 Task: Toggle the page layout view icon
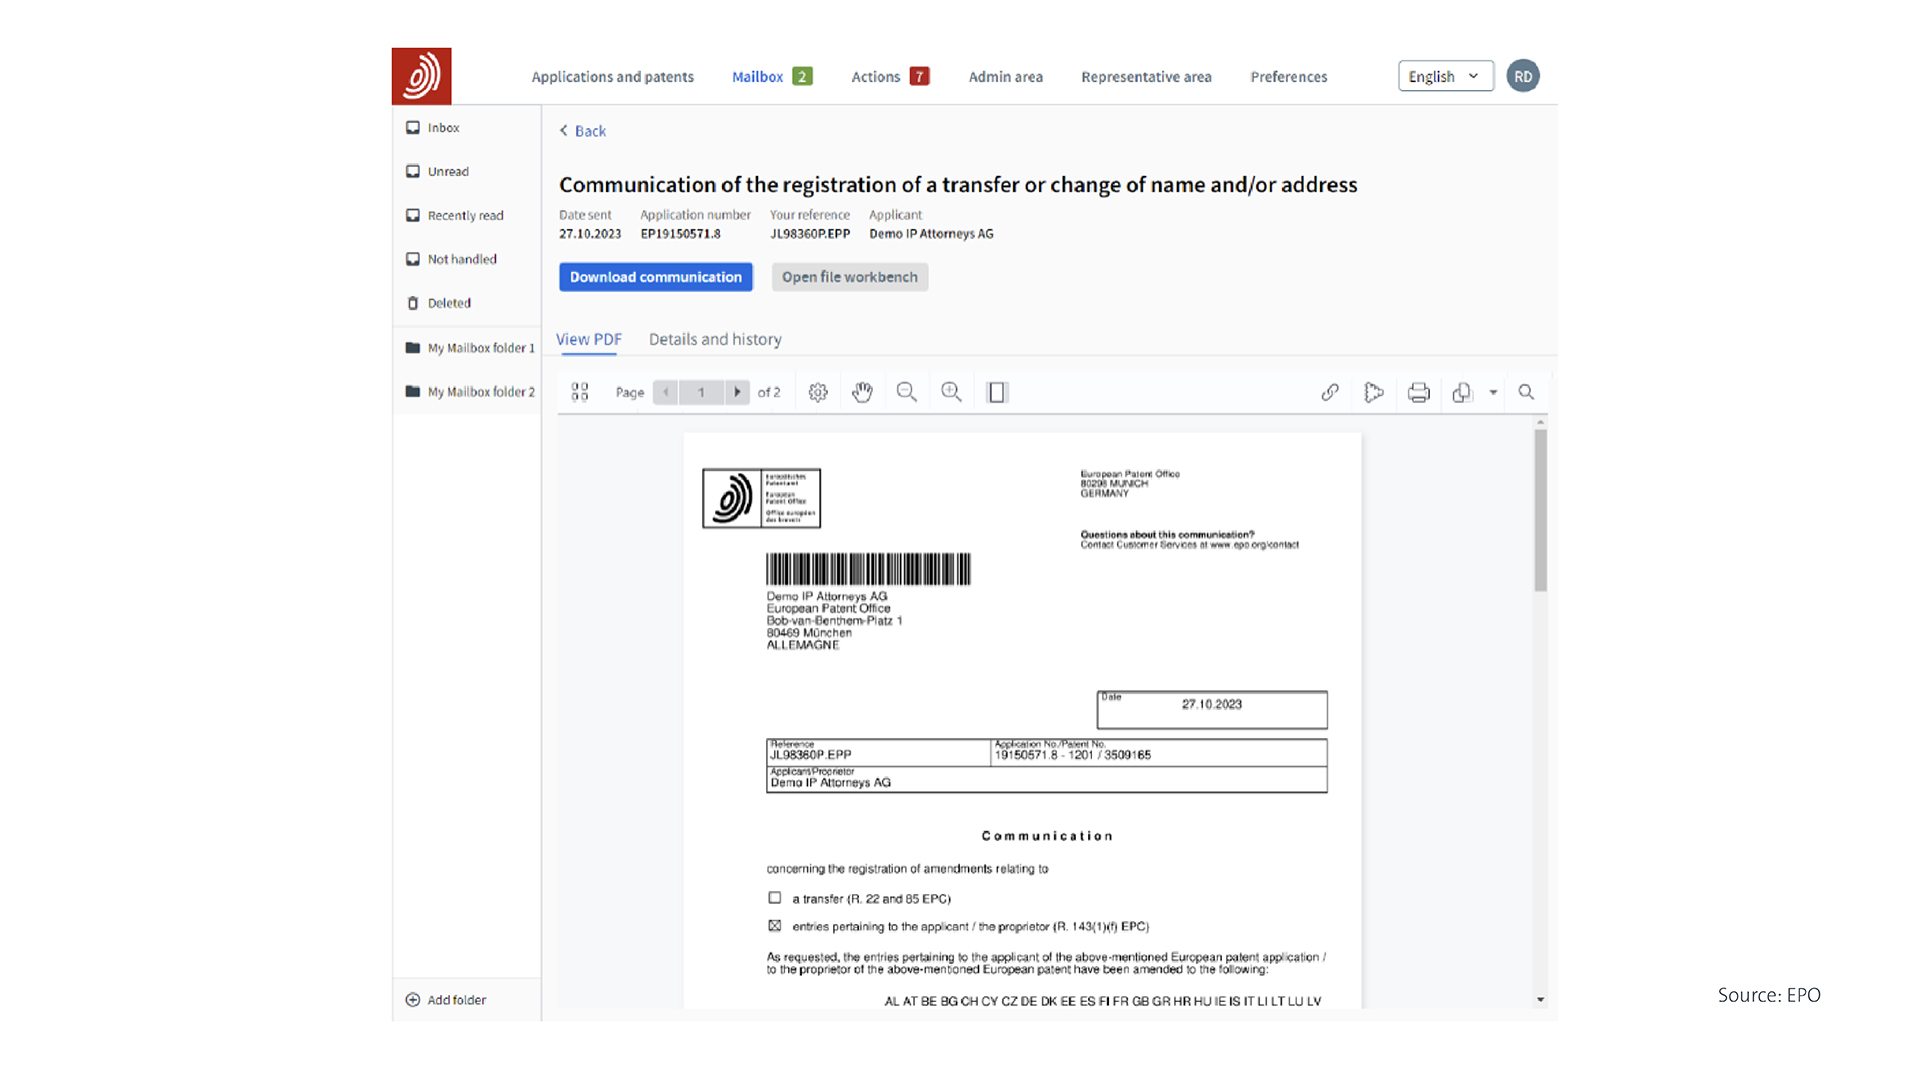point(997,392)
